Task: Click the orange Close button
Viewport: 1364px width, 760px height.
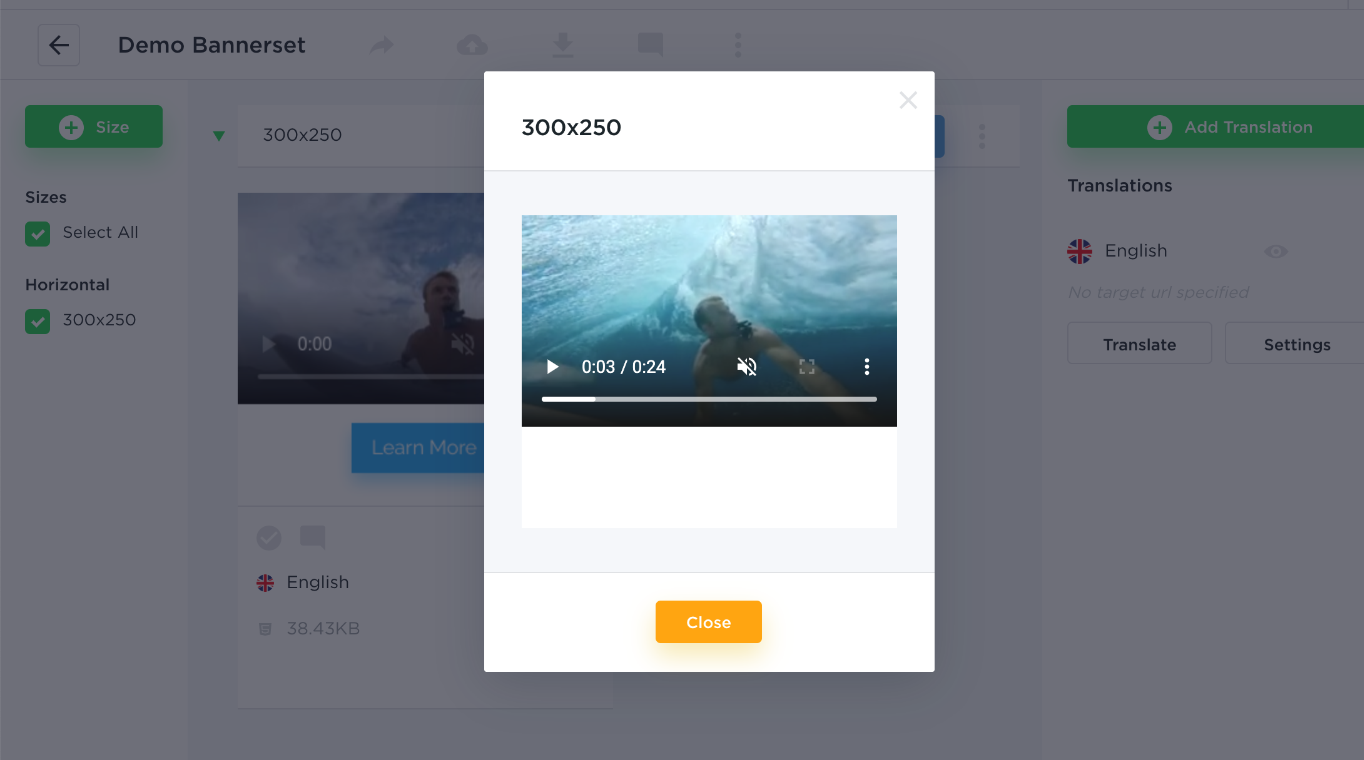Action: pos(709,622)
